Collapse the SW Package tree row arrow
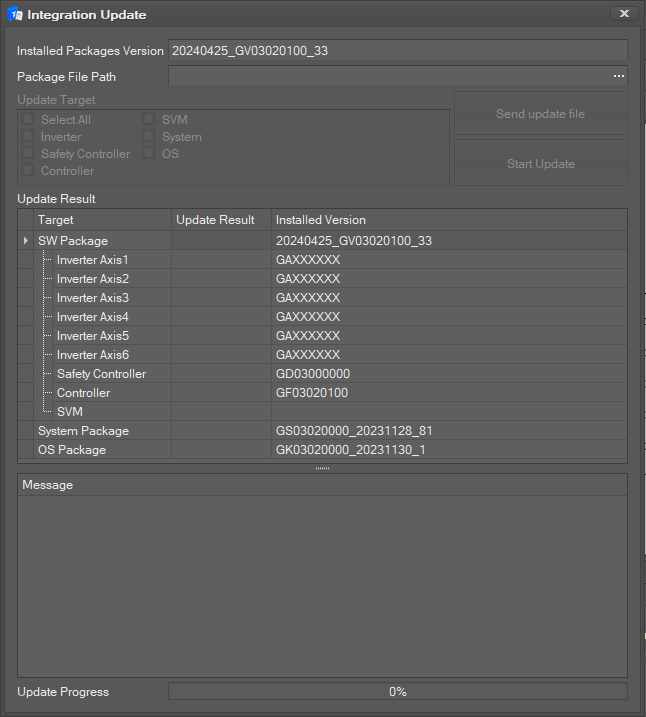 [x=26, y=241]
